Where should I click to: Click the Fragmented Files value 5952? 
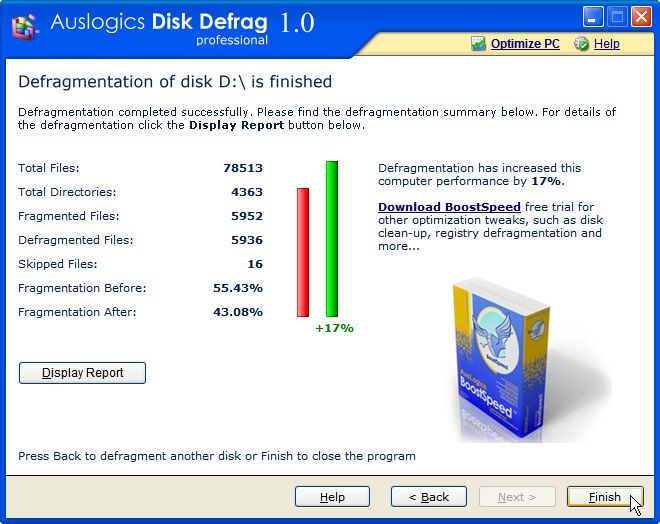247,216
